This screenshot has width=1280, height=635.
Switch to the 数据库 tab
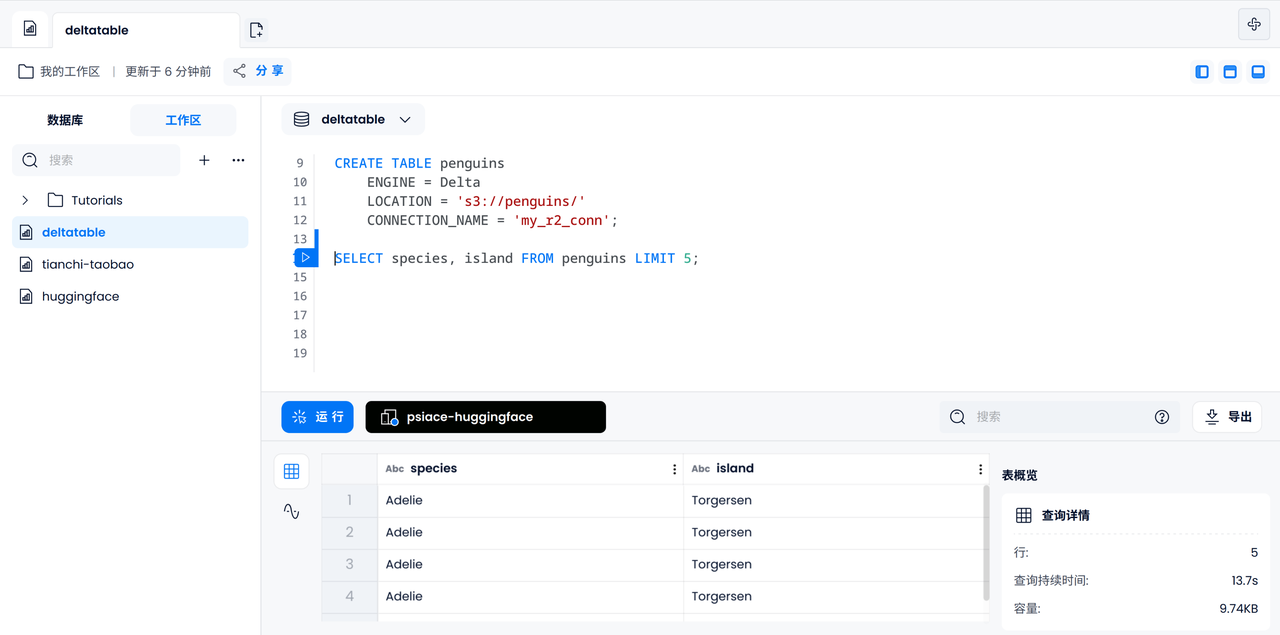[65, 120]
